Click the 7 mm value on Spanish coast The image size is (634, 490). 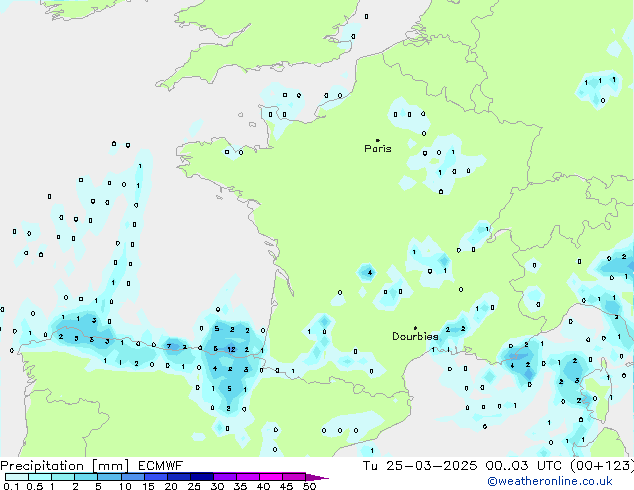(169, 346)
